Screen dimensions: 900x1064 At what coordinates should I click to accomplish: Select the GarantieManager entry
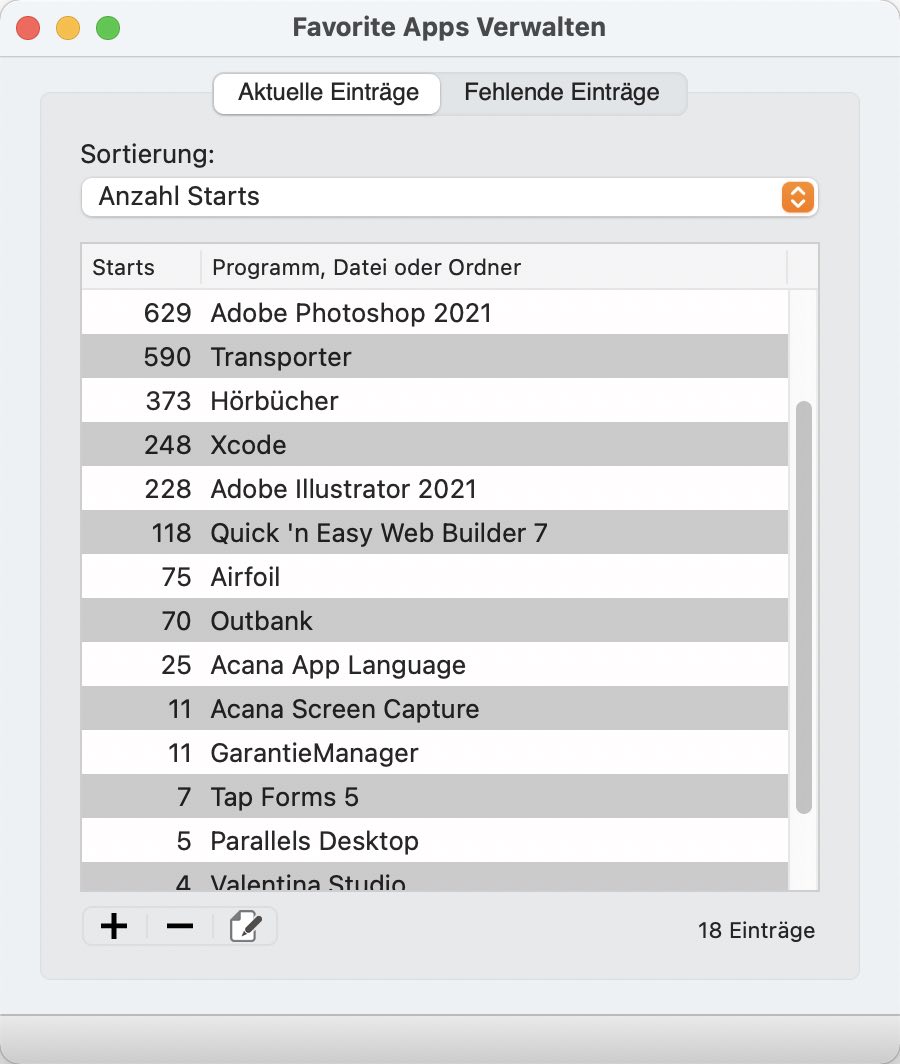coord(434,754)
